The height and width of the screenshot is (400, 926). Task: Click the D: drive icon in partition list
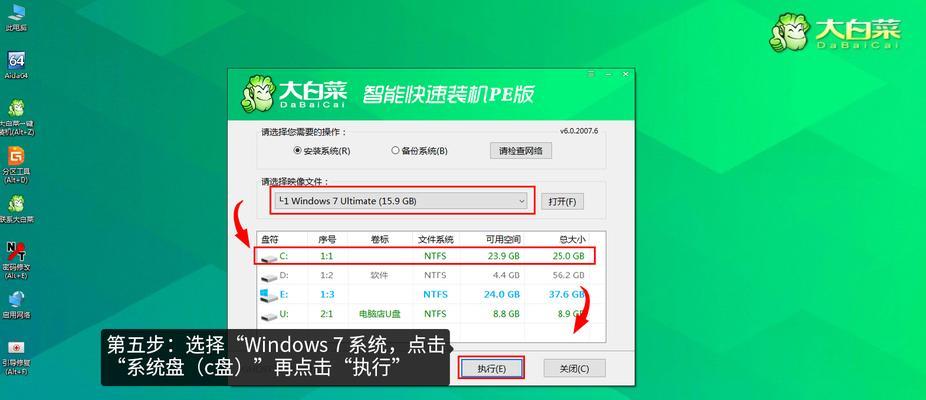[269, 276]
